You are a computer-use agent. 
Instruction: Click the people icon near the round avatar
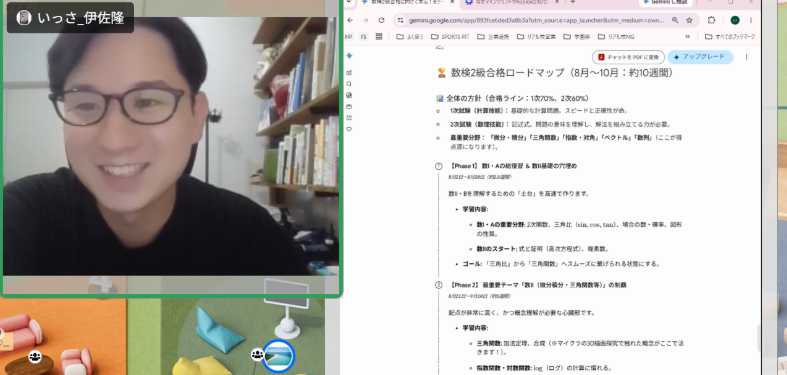point(257,355)
